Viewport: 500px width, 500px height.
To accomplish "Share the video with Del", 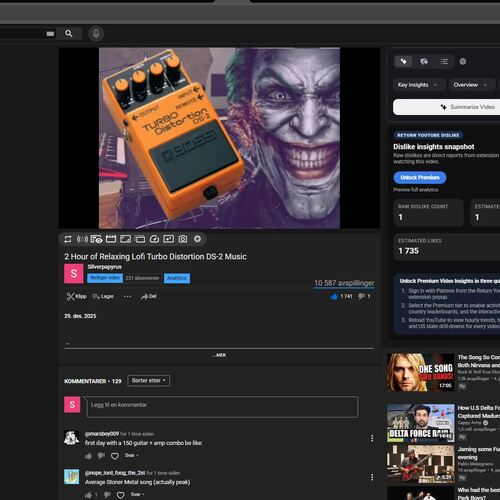I will pyautogui.click(x=149, y=296).
